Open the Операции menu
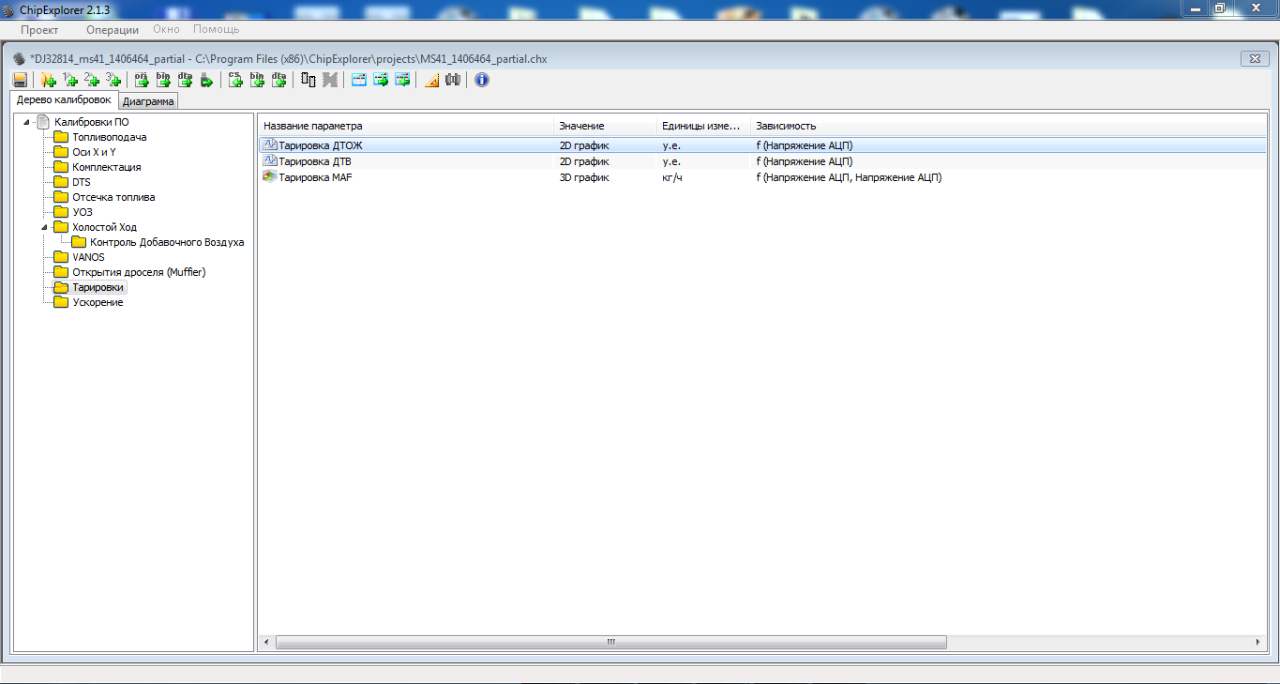Screen dimensions: 1280x684 tap(112, 30)
